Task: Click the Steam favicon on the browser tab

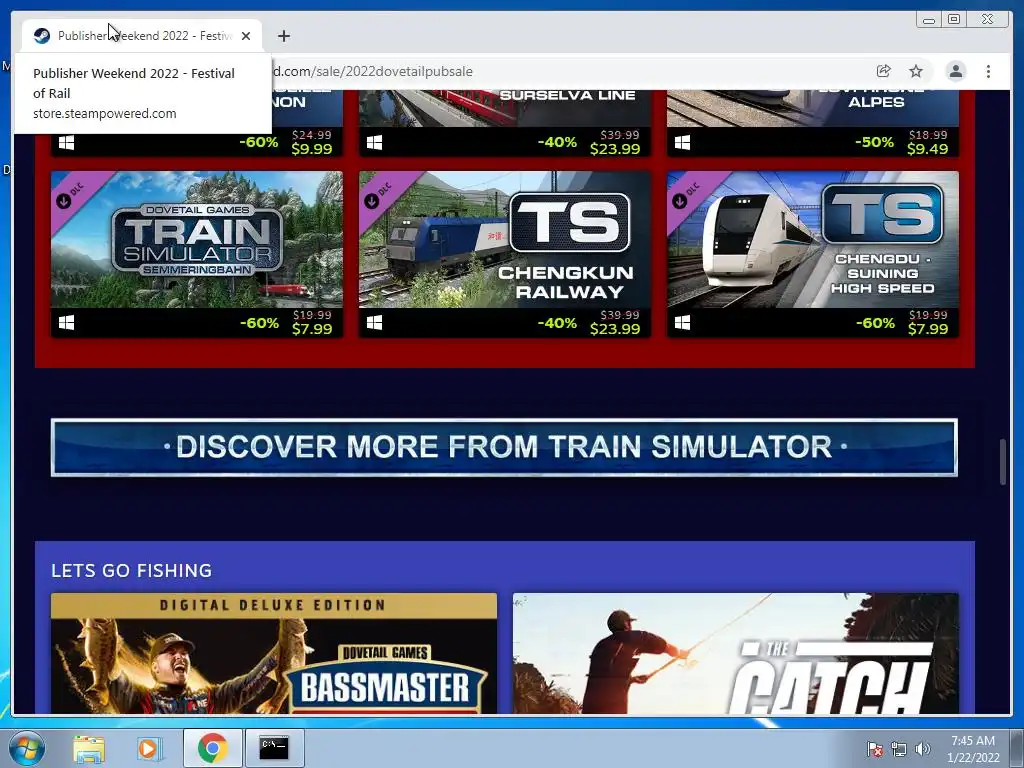Action: click(42, 36)
